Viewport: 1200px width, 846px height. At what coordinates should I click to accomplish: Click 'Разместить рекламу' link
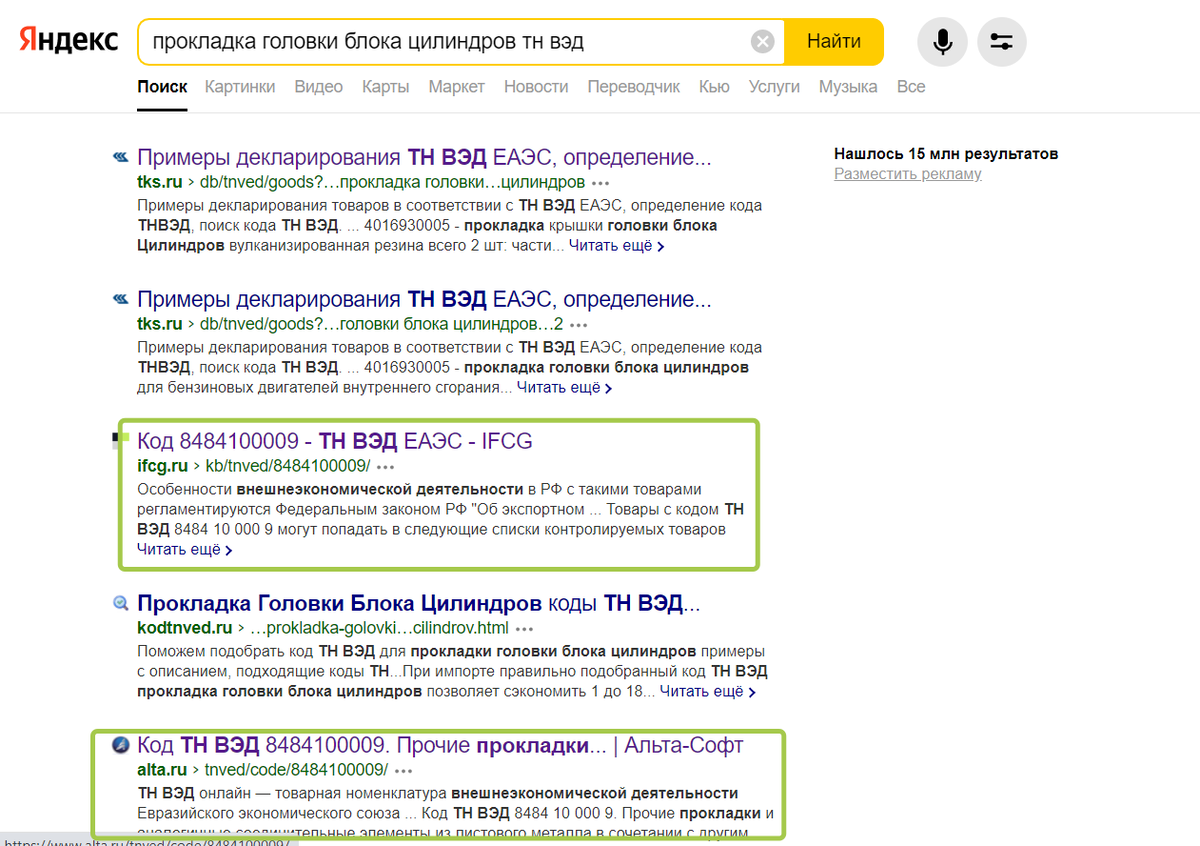[908, 174]
